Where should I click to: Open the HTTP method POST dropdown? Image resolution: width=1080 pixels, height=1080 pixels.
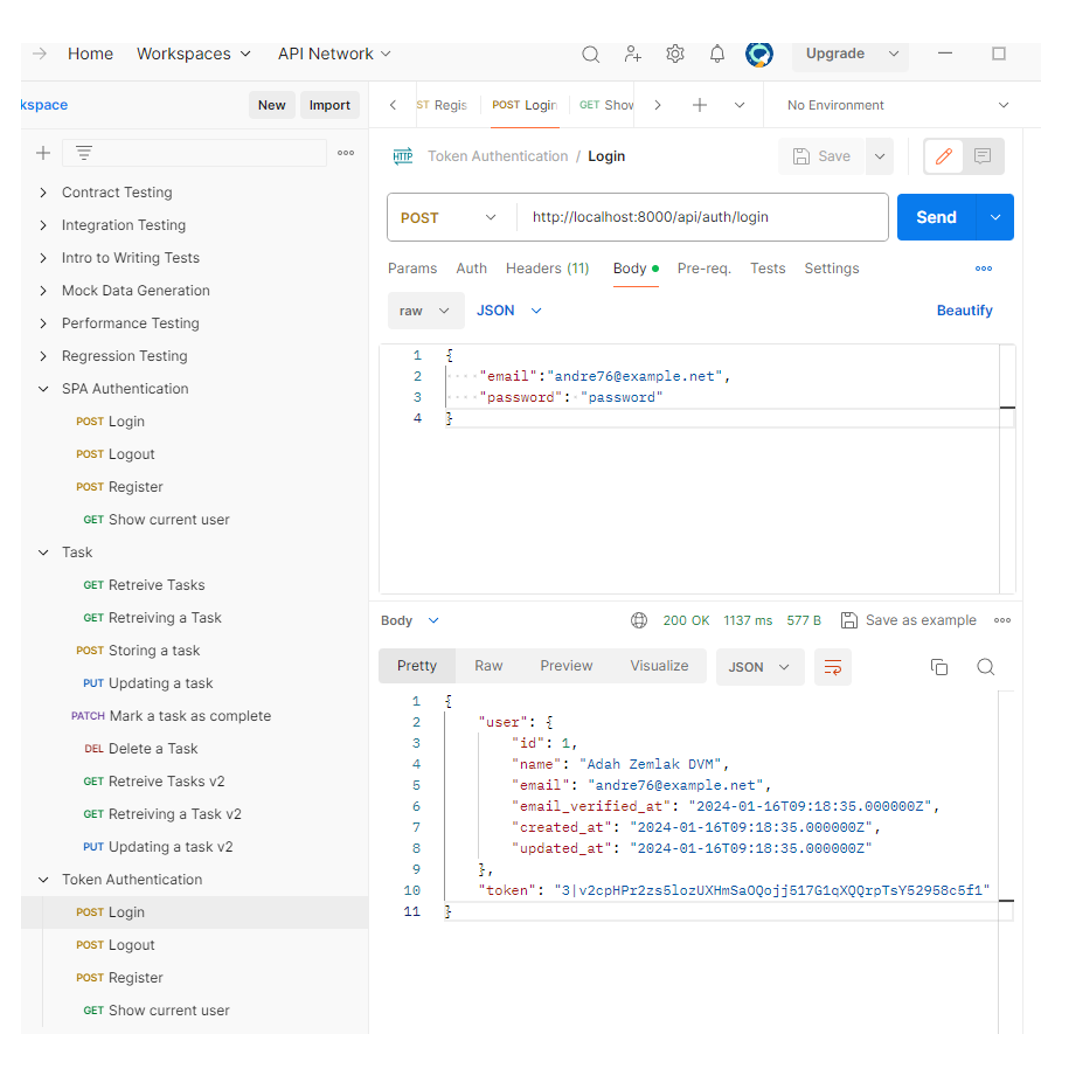448,218
